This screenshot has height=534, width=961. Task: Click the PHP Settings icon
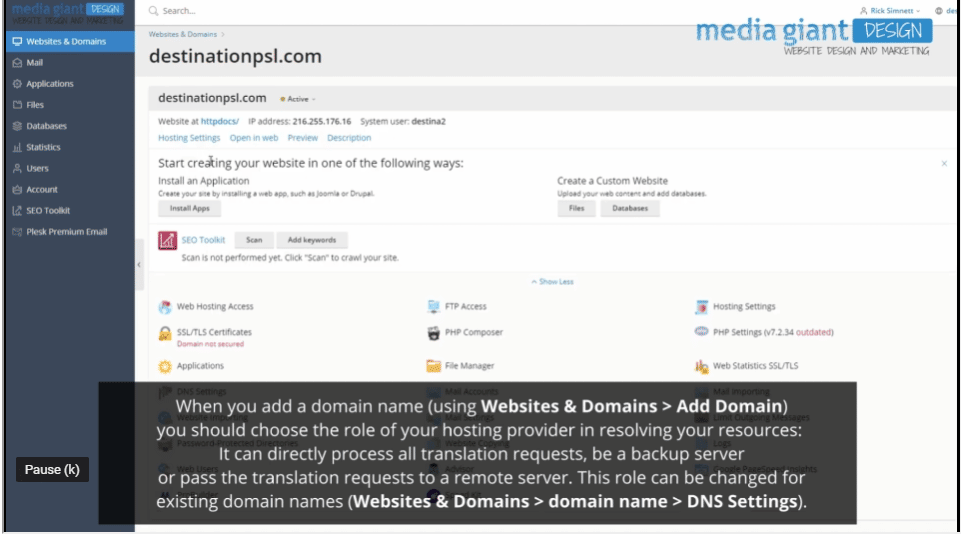click(701, 332)
